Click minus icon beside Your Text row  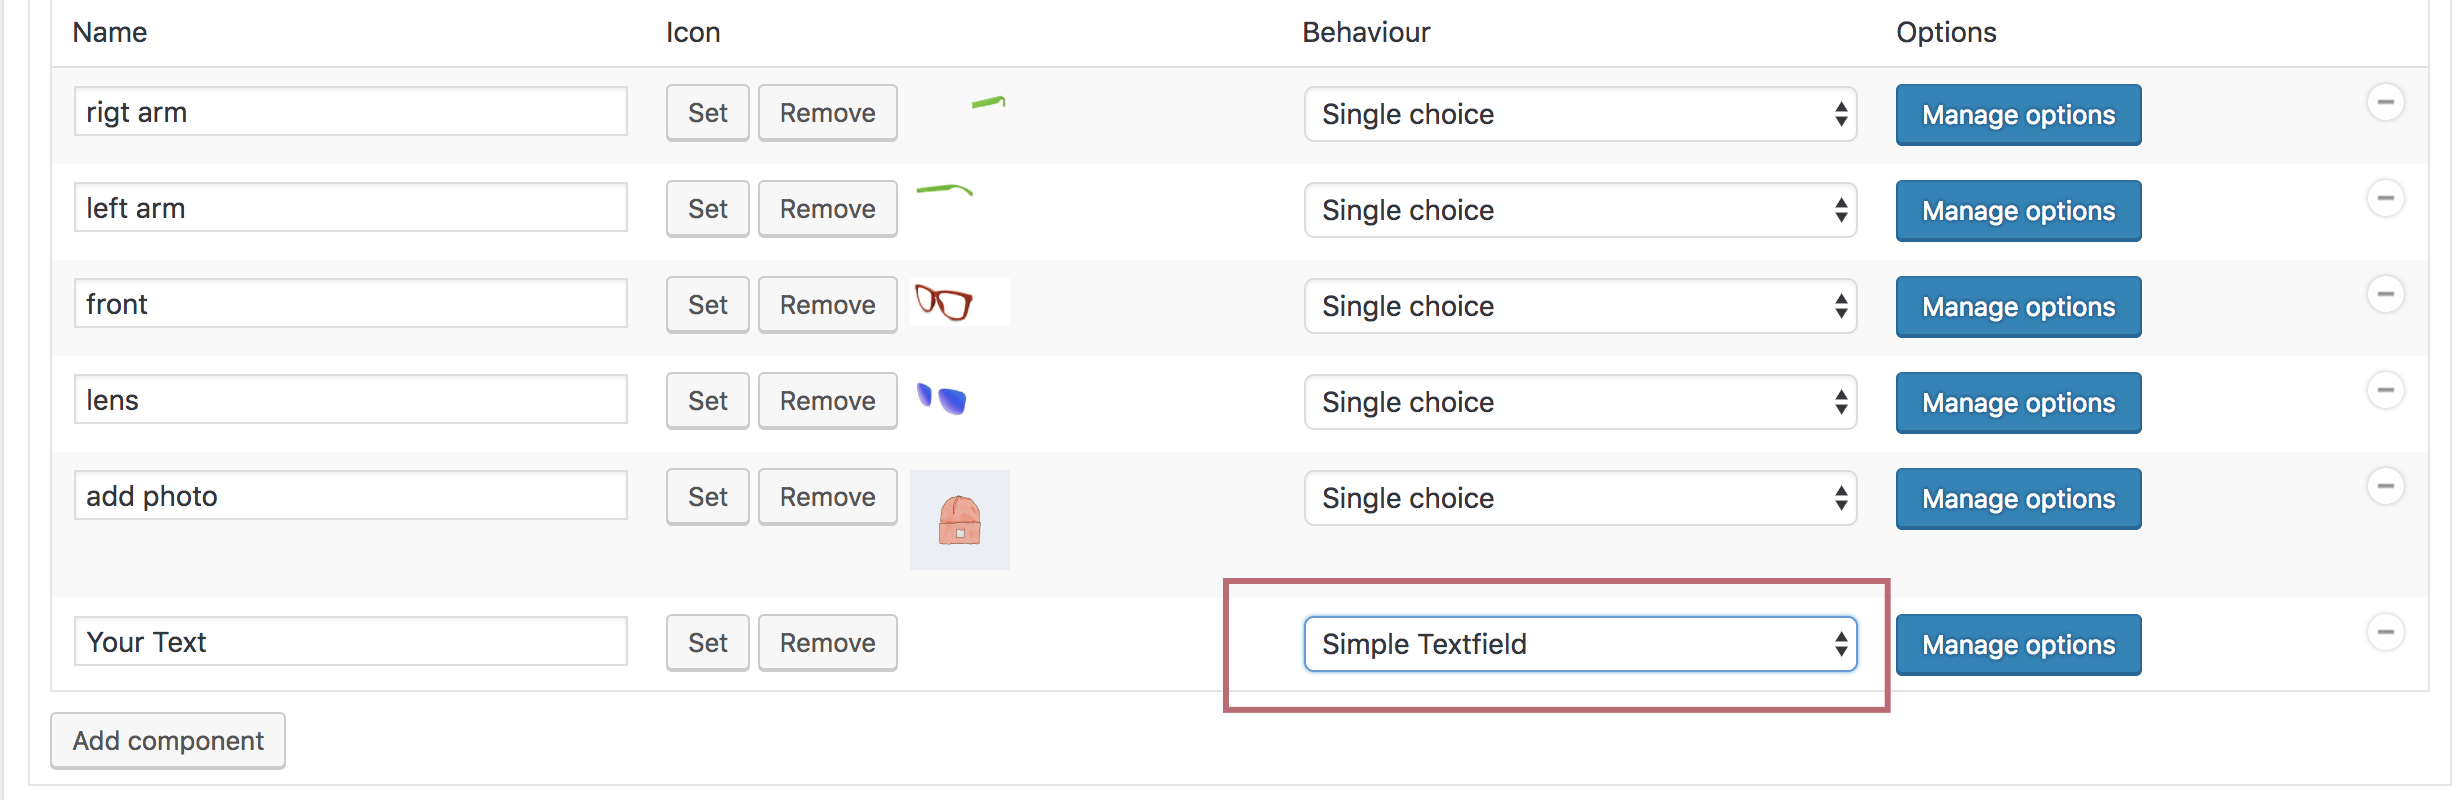(x=2385, y=632)
